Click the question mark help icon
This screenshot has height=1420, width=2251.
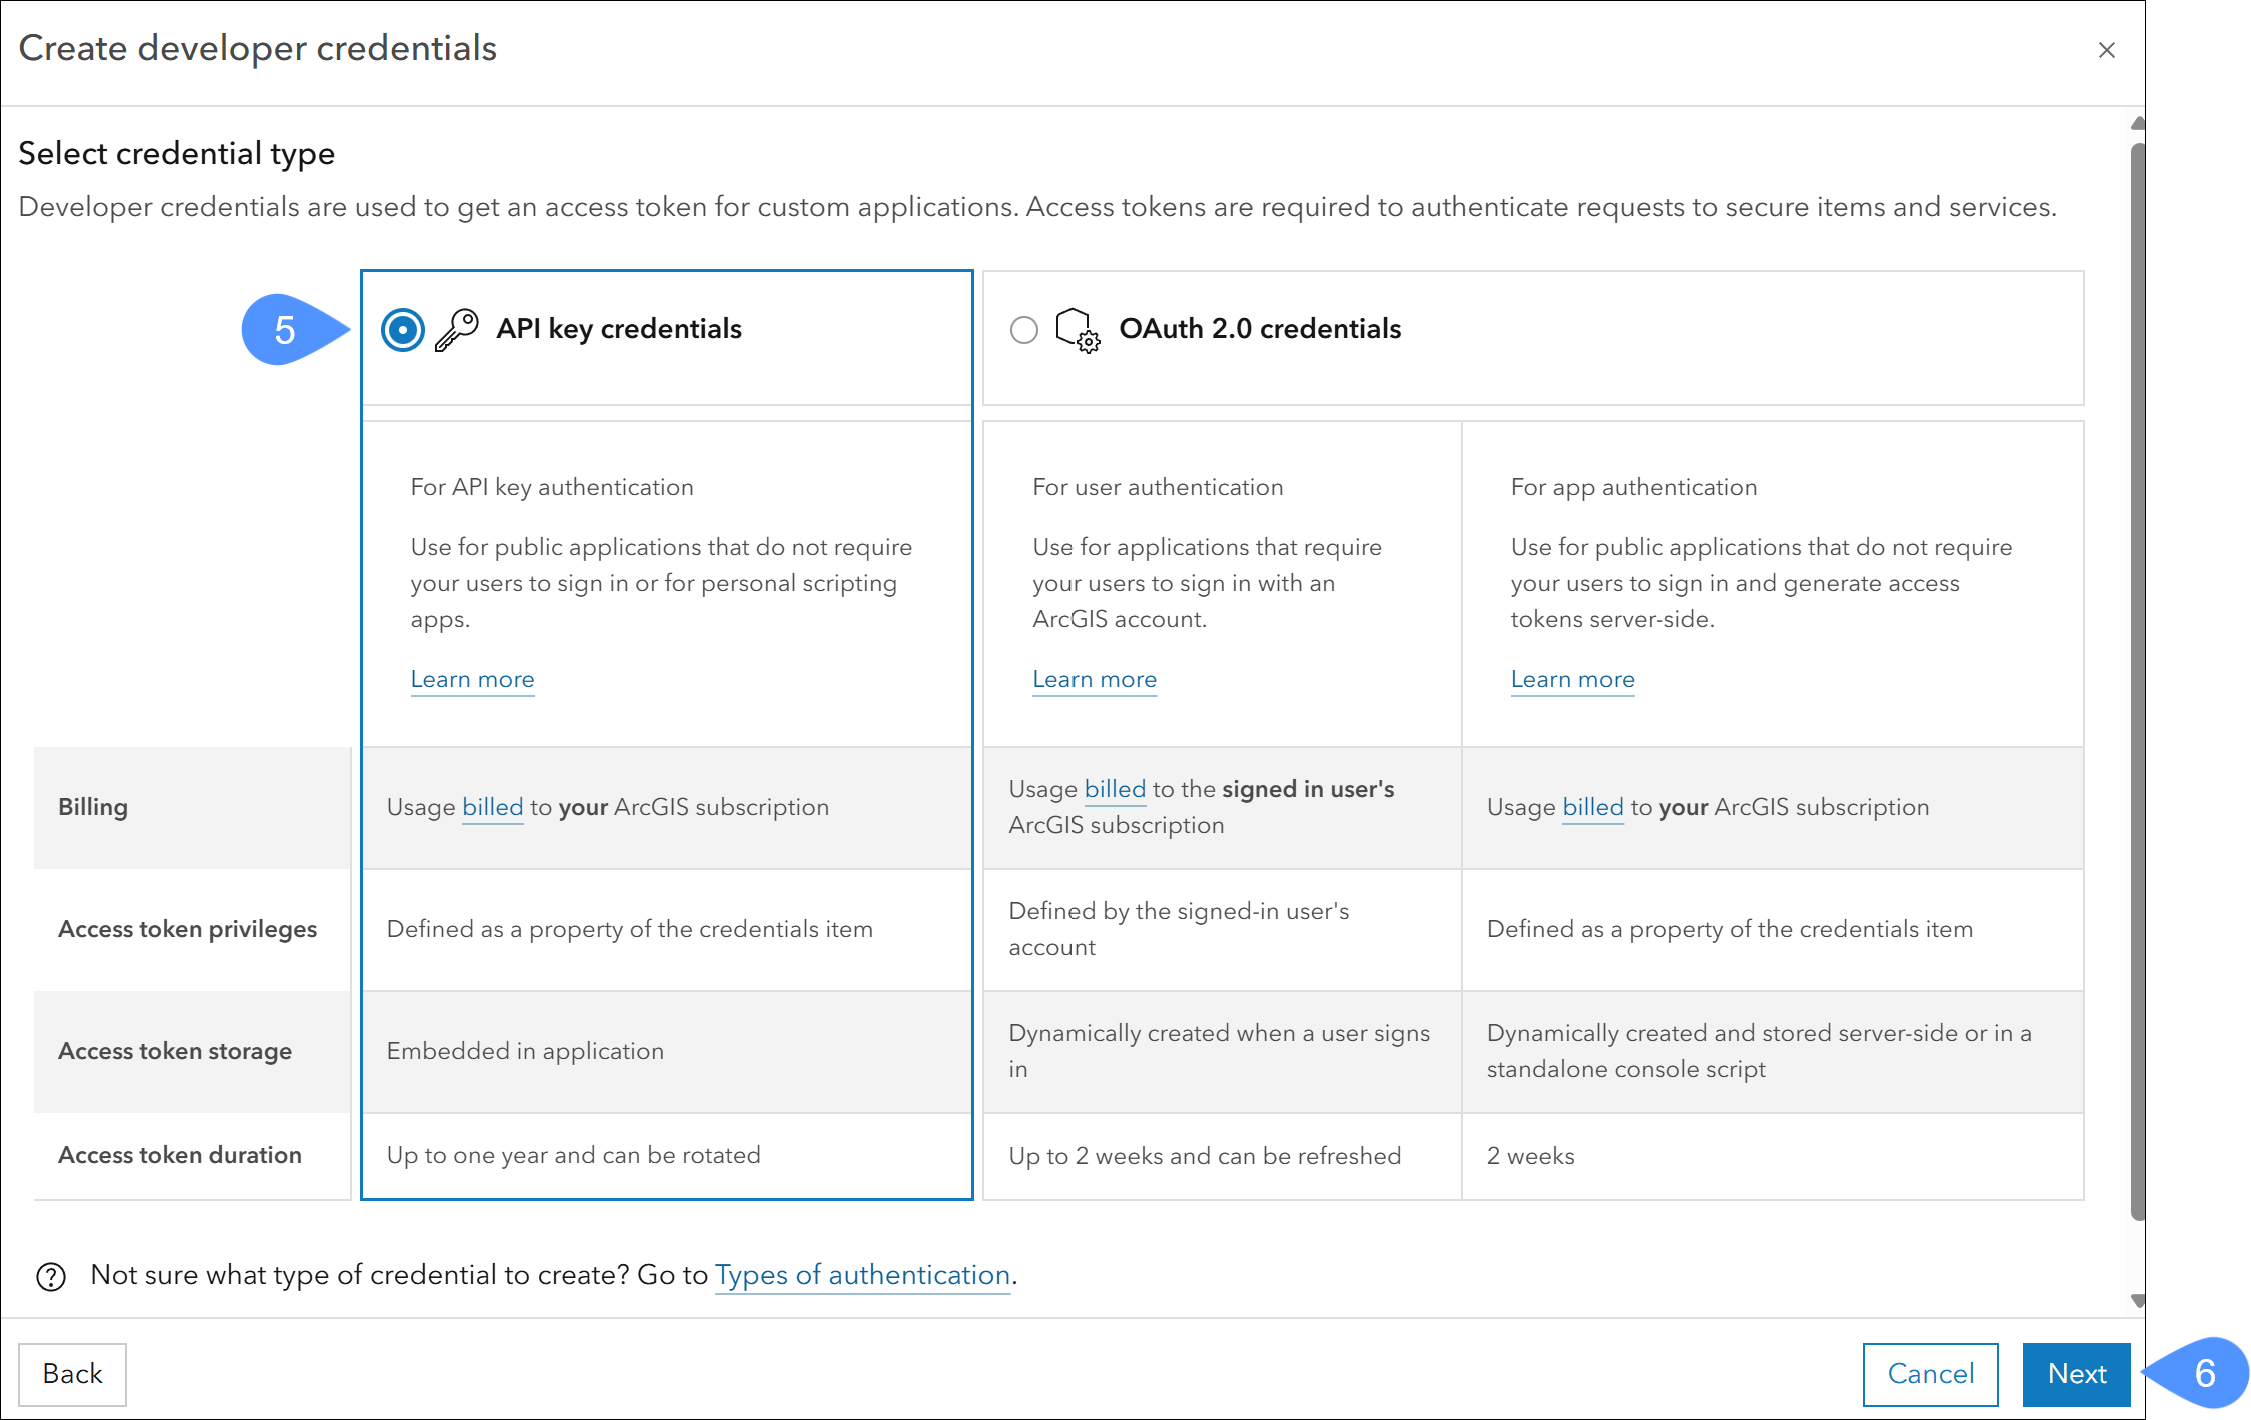pyautogui.click(x=51, y=1276)
